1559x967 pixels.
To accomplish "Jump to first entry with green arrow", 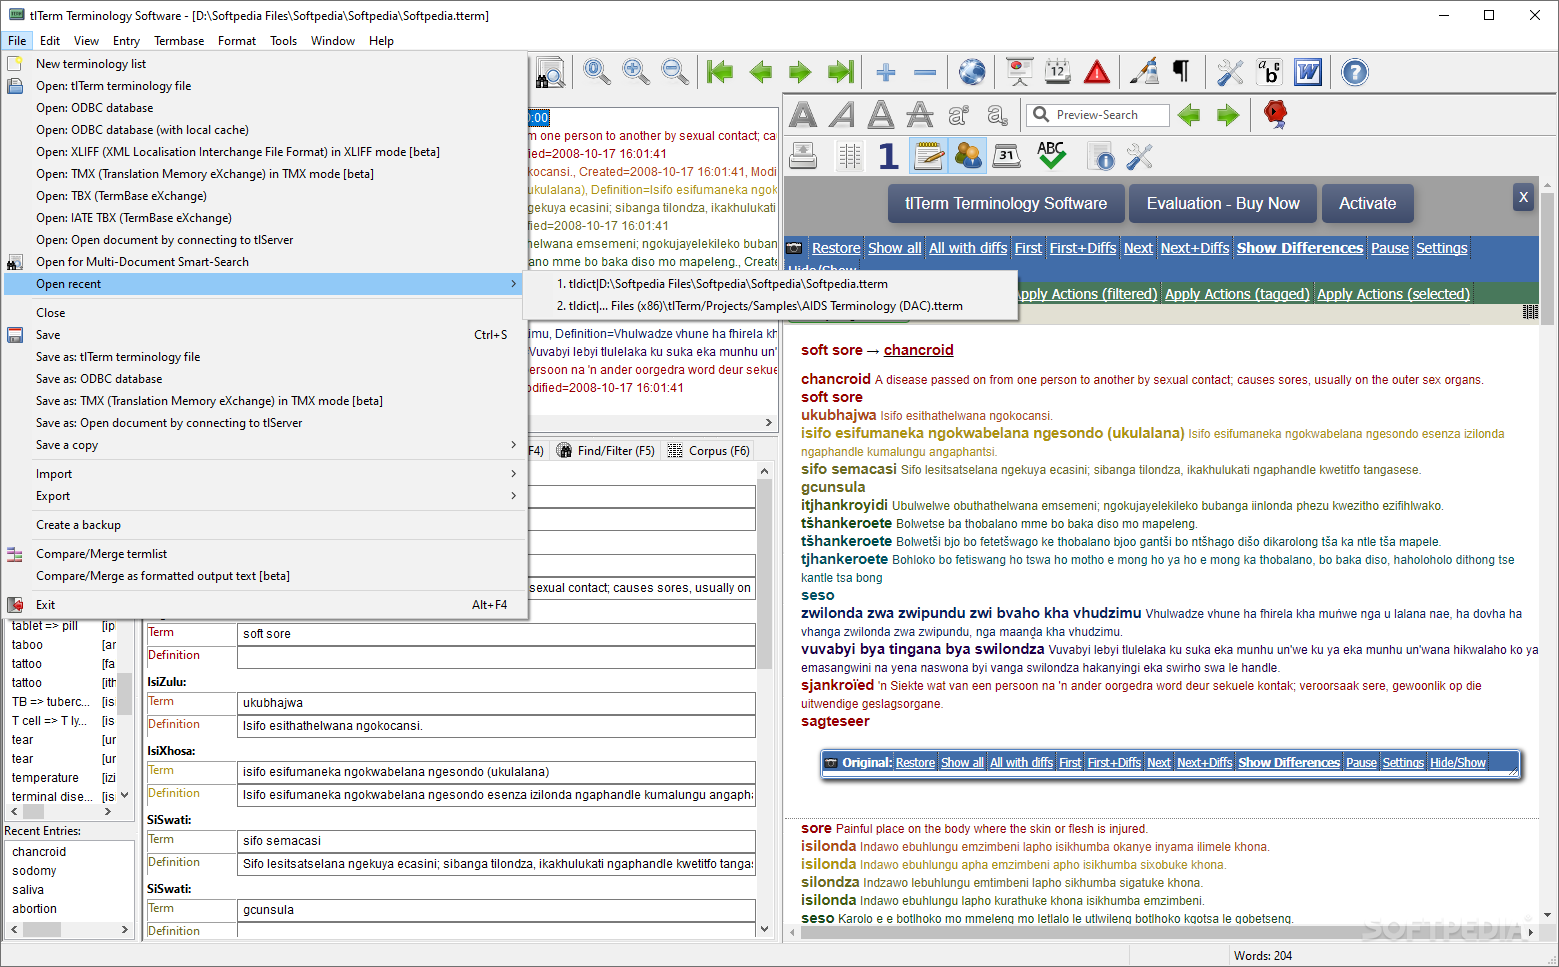I will tap(720, 72).
